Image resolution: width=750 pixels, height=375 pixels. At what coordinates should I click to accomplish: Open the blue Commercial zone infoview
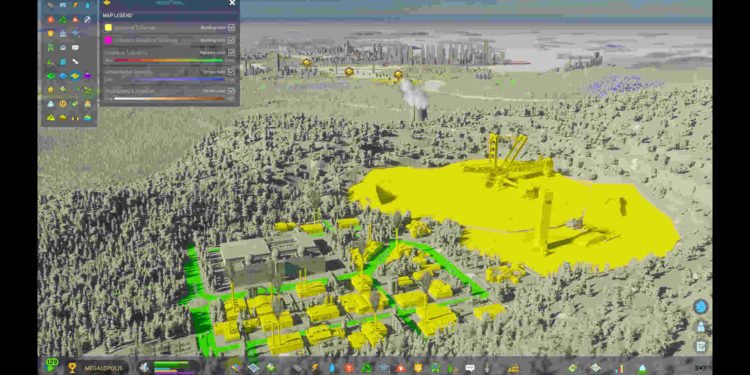[x=63, y=76]
